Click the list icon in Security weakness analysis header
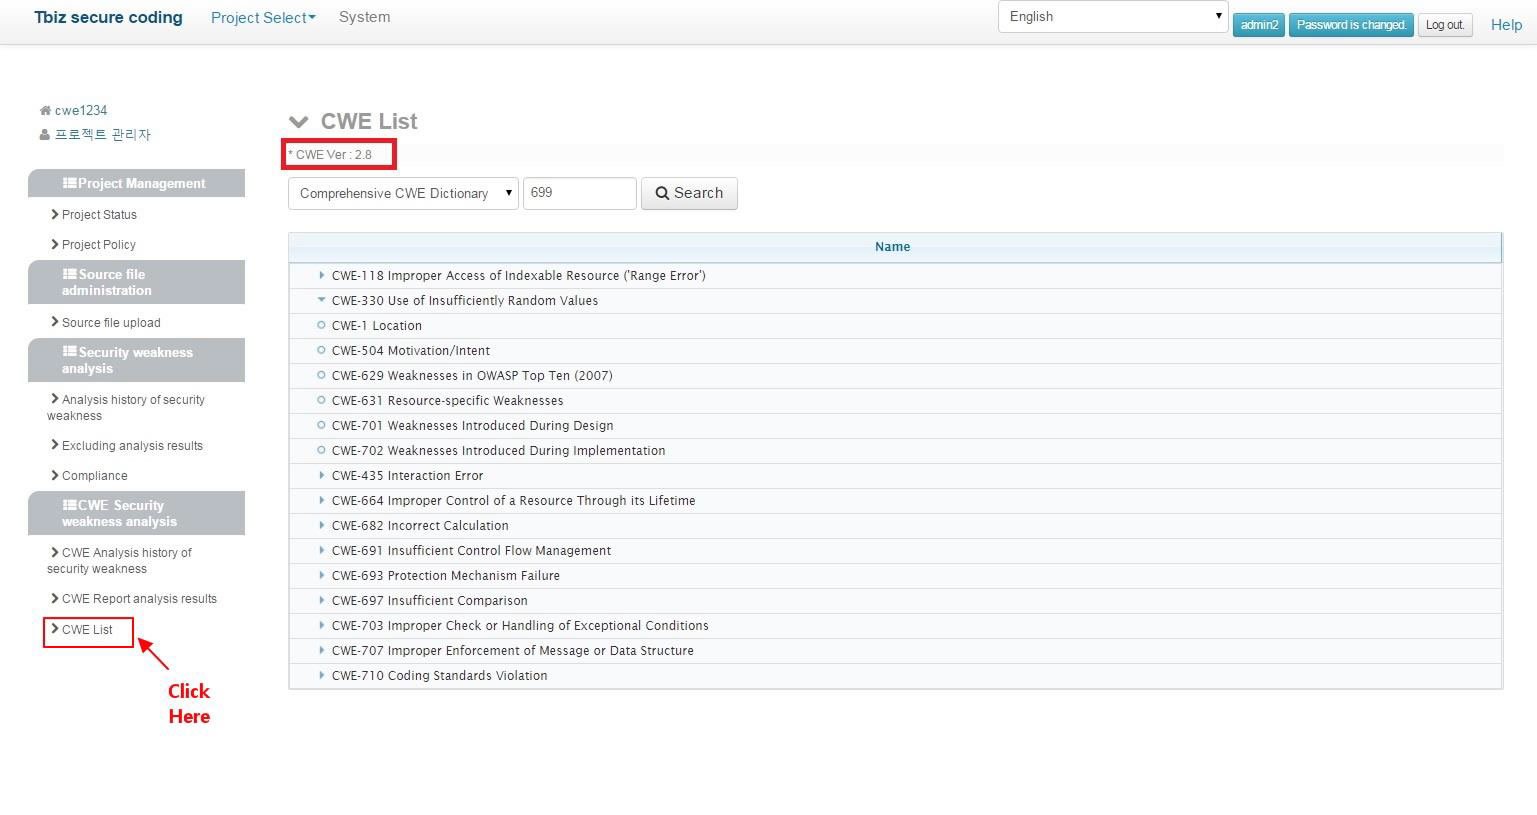This screenshot has width=1537, height=815. coord(69,352)
